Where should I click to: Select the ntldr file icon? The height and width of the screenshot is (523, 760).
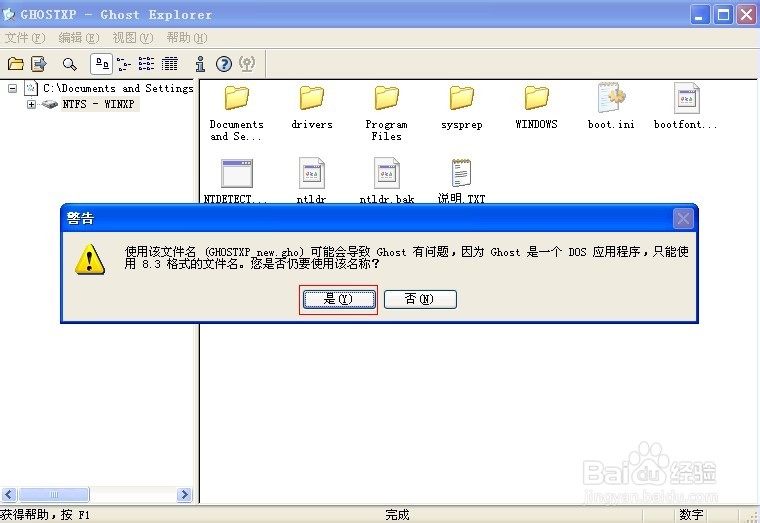[312, 173]
